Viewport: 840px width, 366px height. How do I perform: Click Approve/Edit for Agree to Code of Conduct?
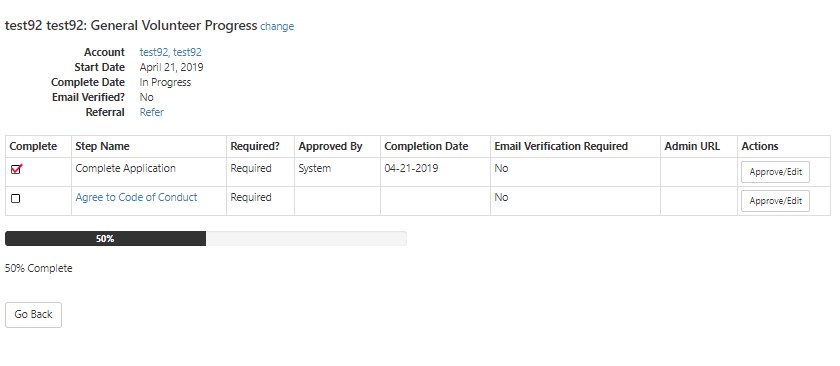[x=775, y=201]
